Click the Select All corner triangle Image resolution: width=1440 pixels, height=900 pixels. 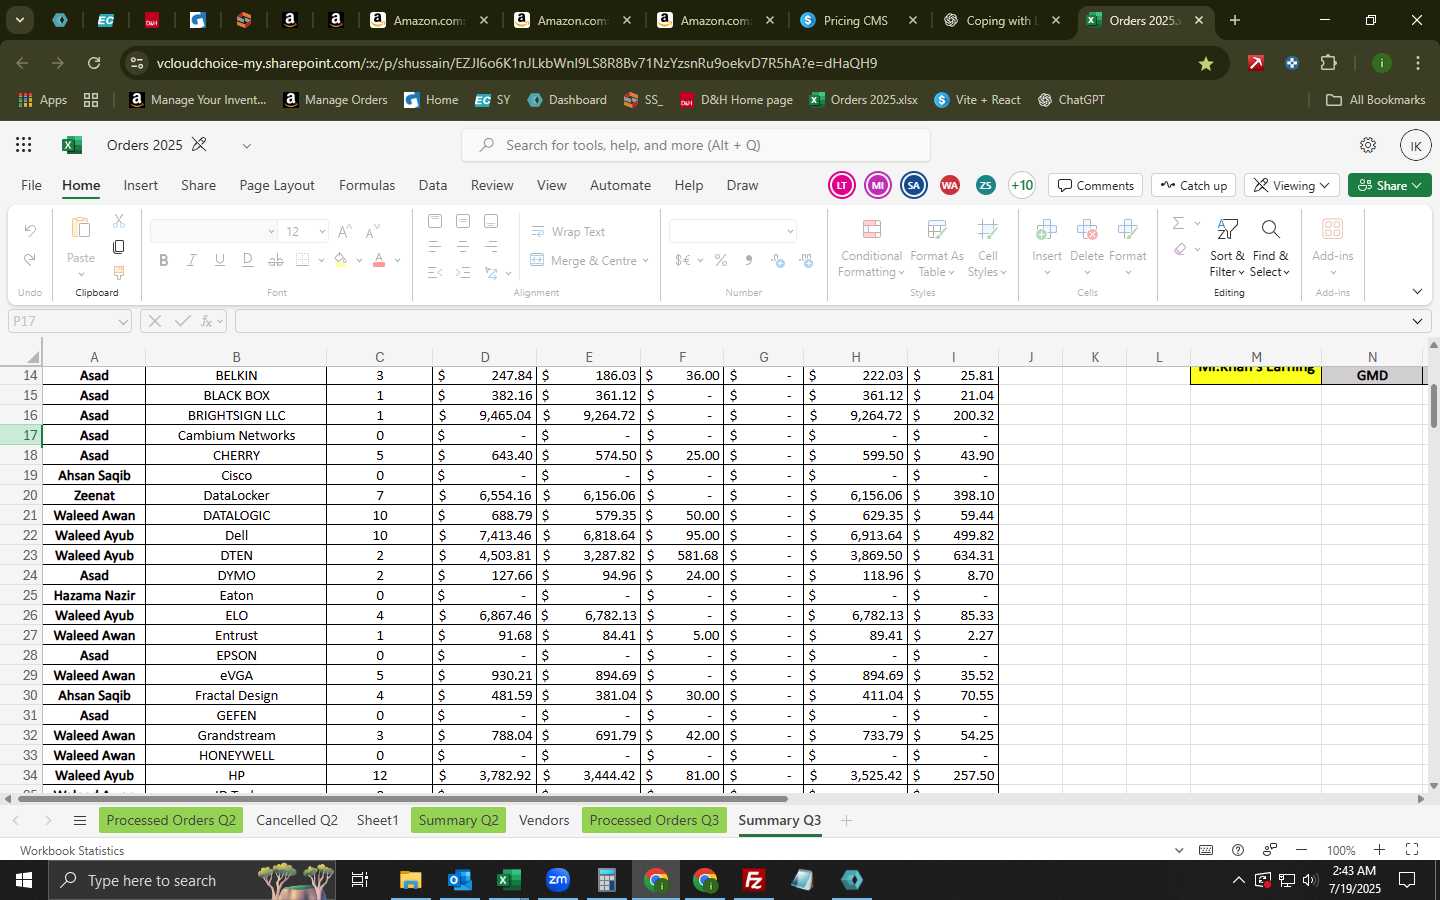pos(33,357)
